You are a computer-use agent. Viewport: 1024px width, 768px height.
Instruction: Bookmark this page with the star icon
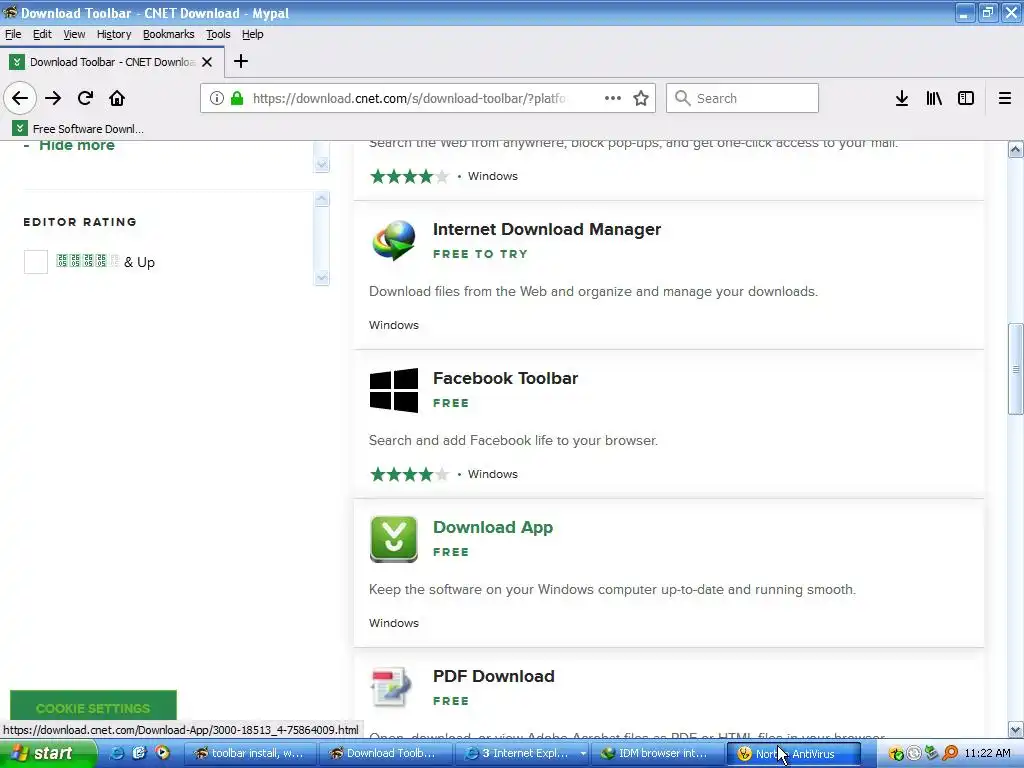[641, 98]
